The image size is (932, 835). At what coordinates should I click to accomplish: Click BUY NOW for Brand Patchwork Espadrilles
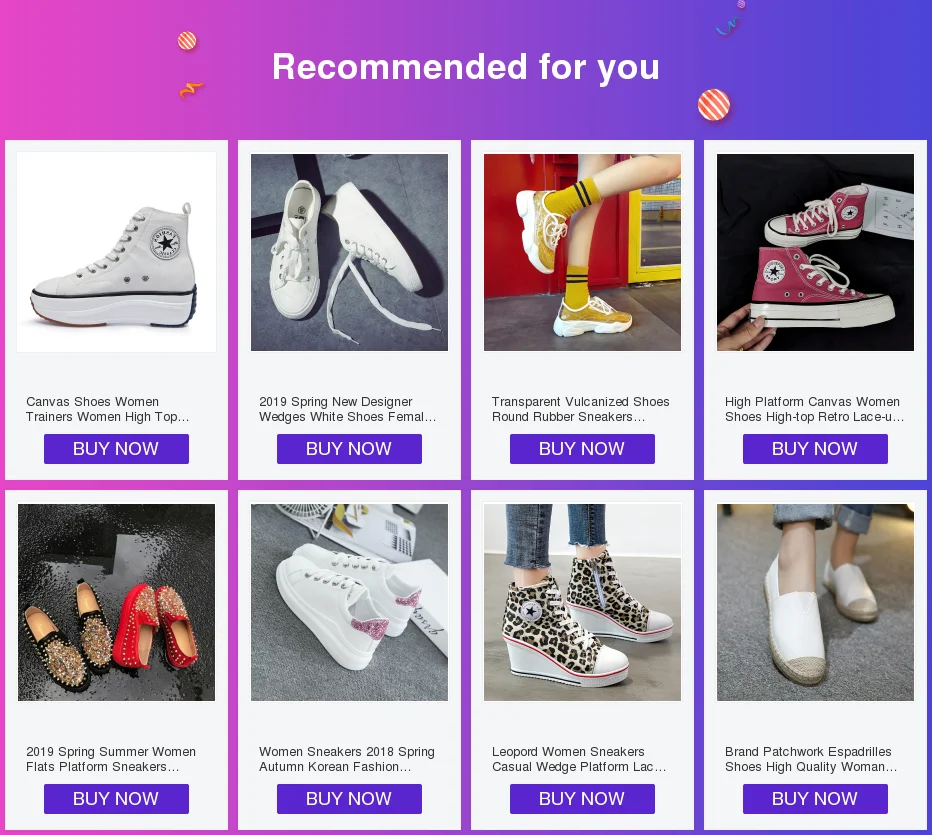[816, 799]
